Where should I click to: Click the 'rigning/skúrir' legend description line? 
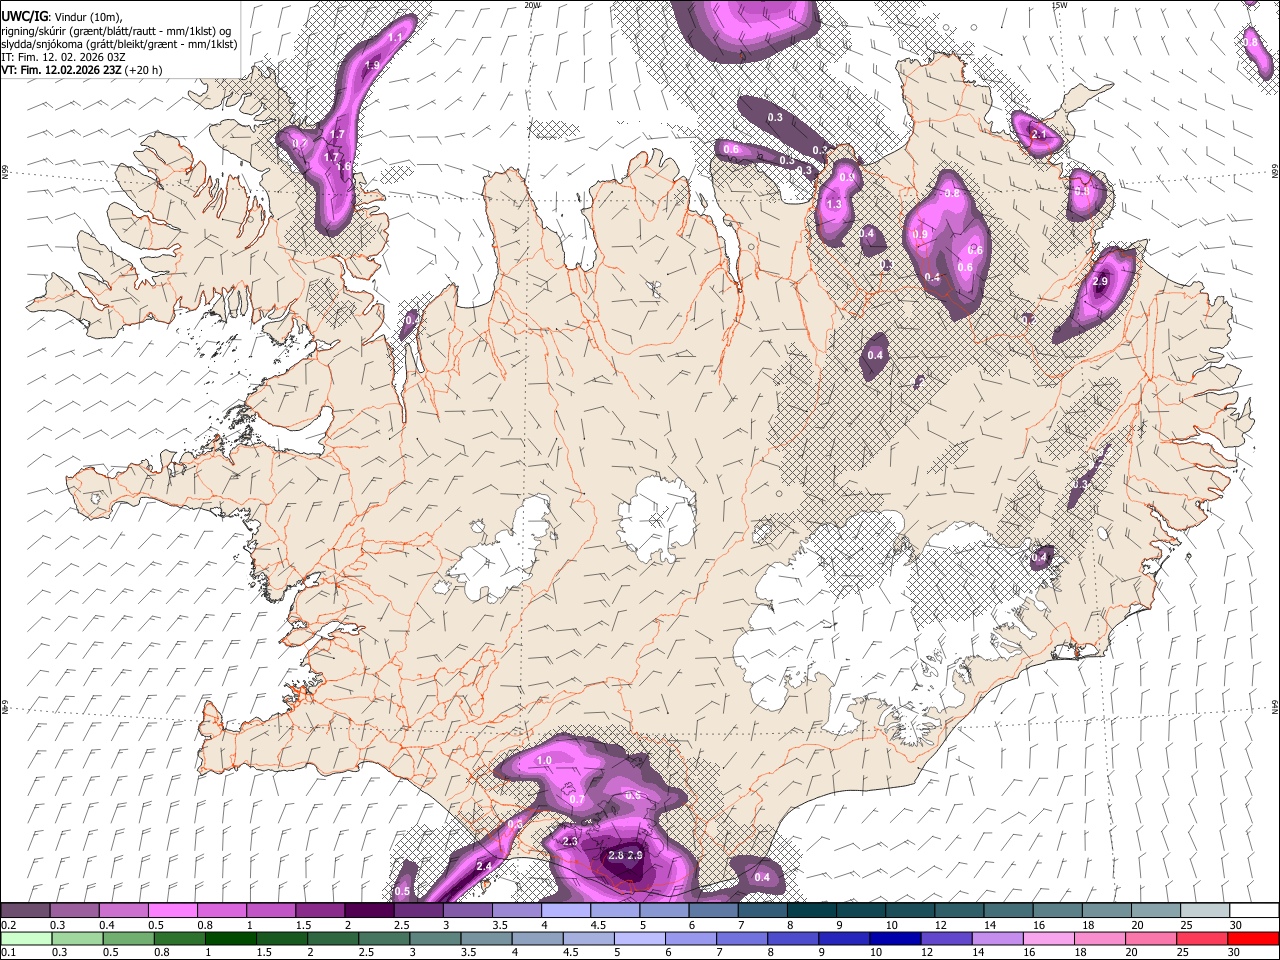115,30
